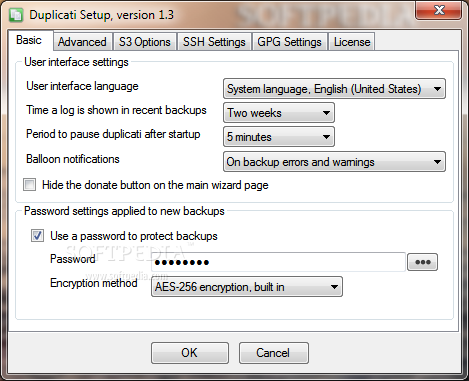Select the Basic tab

[x=29, y=40]
